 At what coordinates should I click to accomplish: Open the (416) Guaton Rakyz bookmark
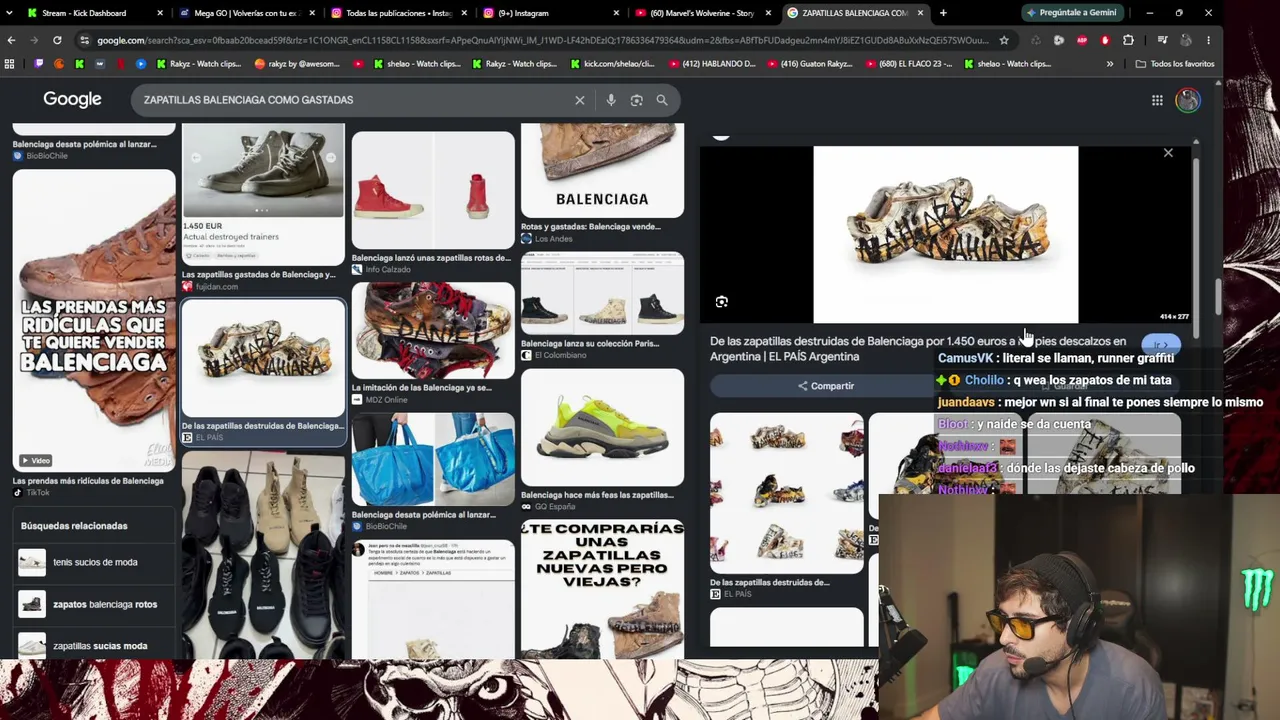click(x=810, y=64)
